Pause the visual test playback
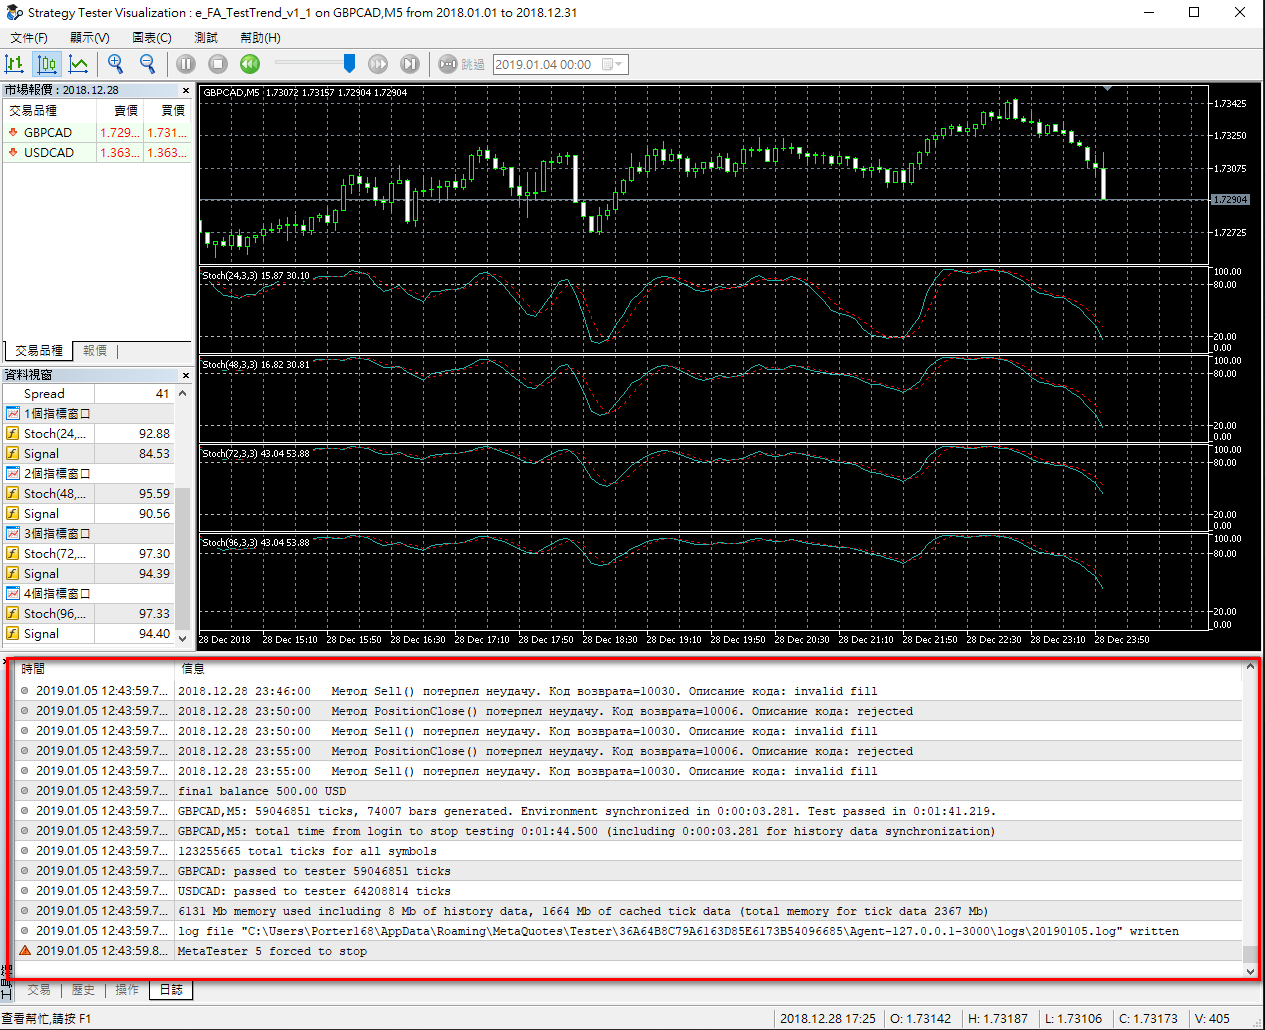The width and height of the screenshot is (1265, 1030). click(x=186, y=64)
